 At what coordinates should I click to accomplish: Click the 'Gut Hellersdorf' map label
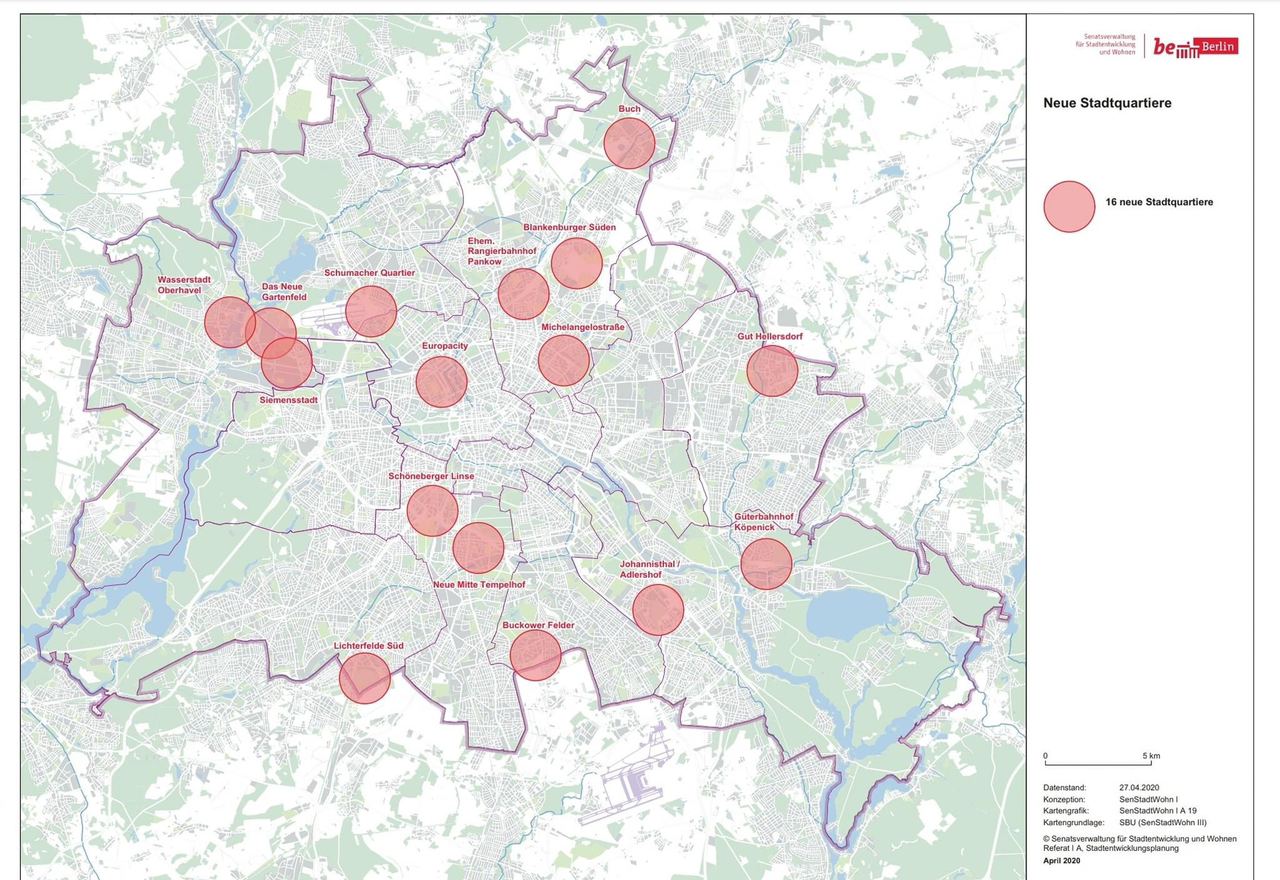coord(770,337)
